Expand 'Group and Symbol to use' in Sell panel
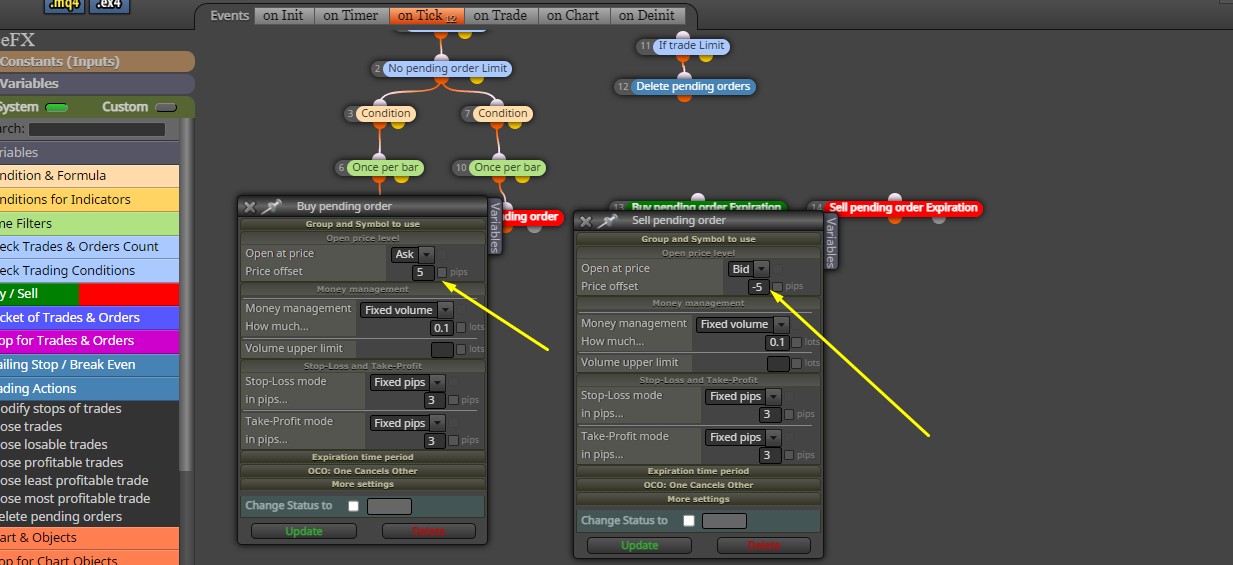This screenshot has width=1233, height=565. [698, 239]
